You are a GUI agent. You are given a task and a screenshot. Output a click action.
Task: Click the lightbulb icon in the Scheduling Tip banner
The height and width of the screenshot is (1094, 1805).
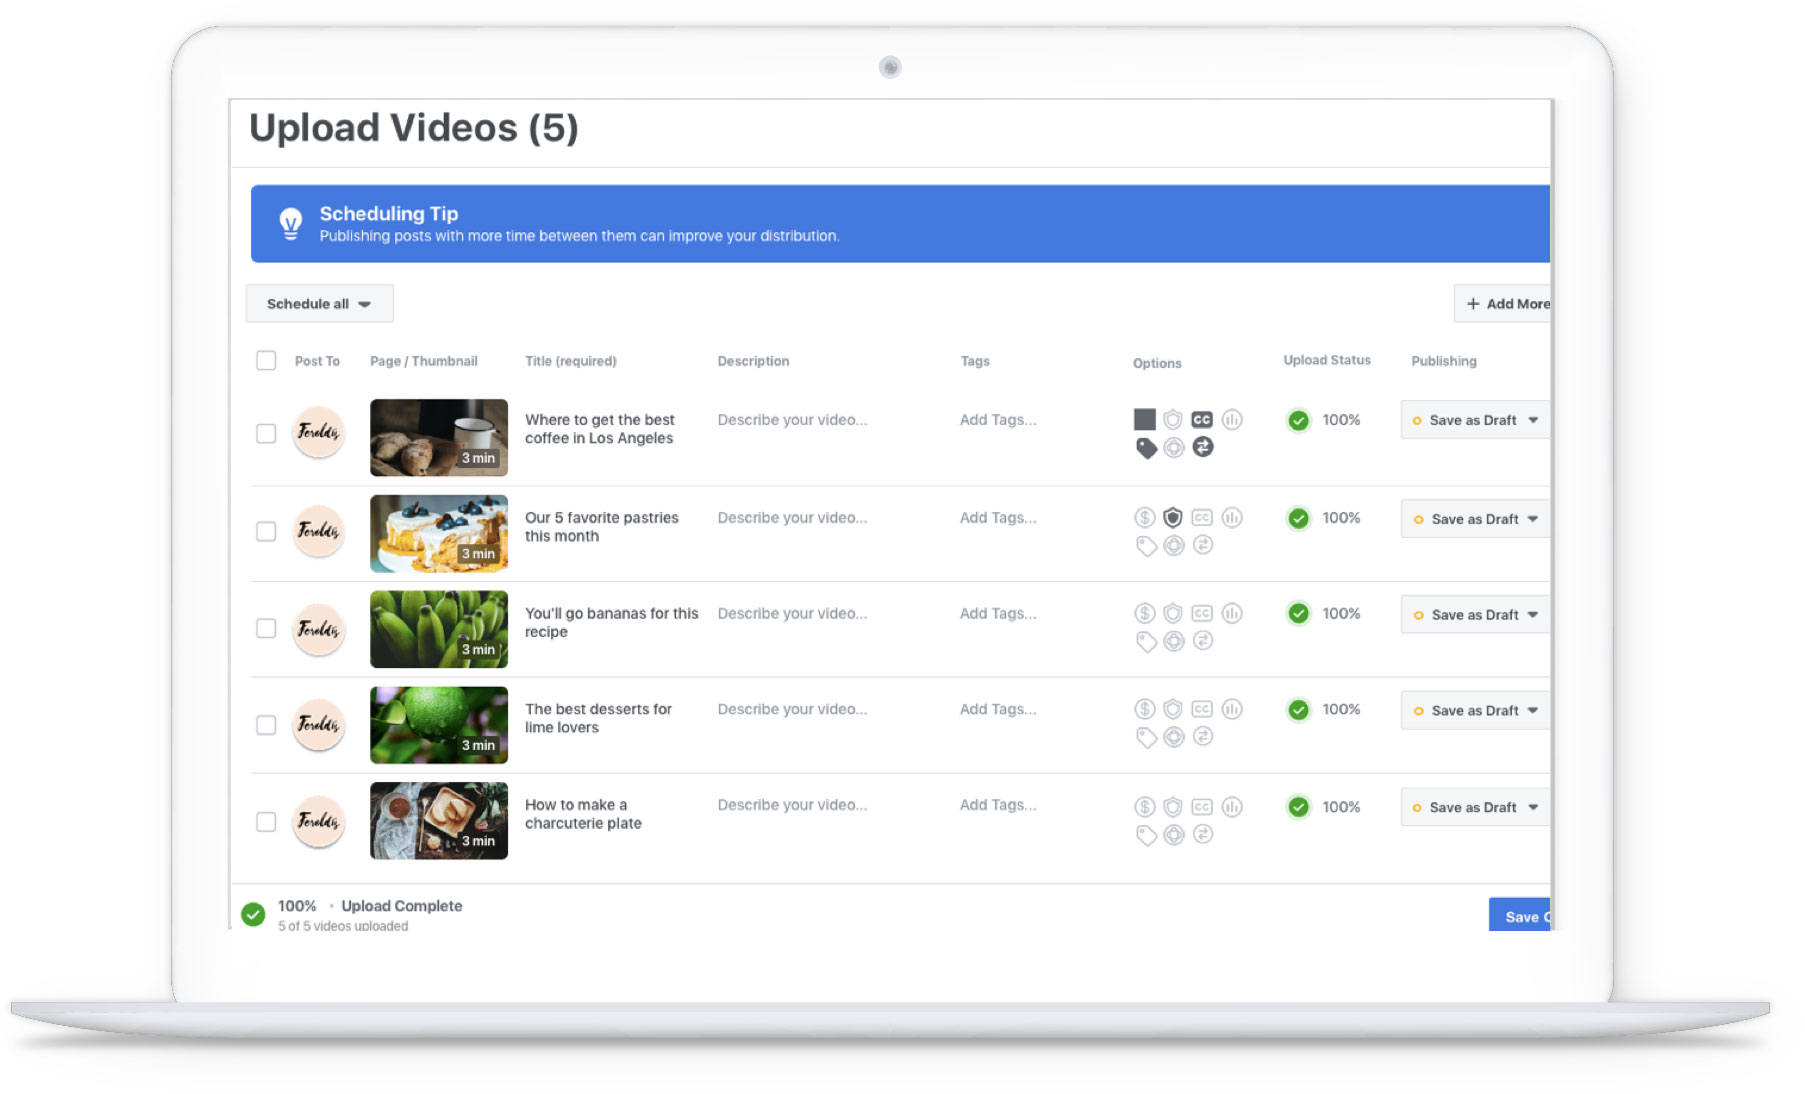point(291,223)
